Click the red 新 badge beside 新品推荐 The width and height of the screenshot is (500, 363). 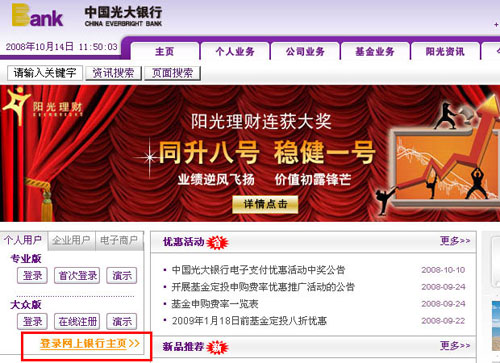point(217,347)
